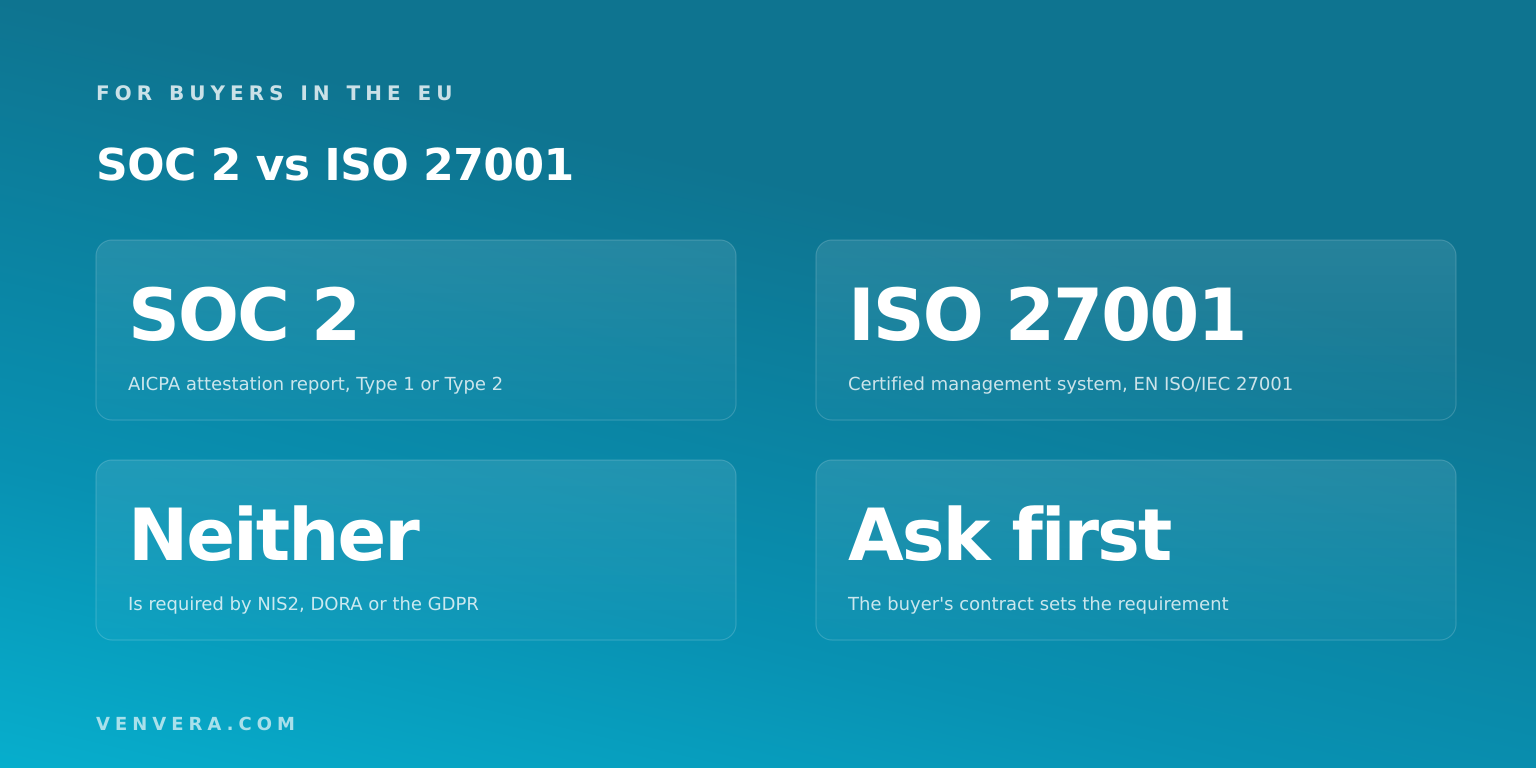This screenshot has height=768, width=1536.
Task: Click 'AICPA attestation report, Type 1 or Type 2'
Action: coord(315,384)
